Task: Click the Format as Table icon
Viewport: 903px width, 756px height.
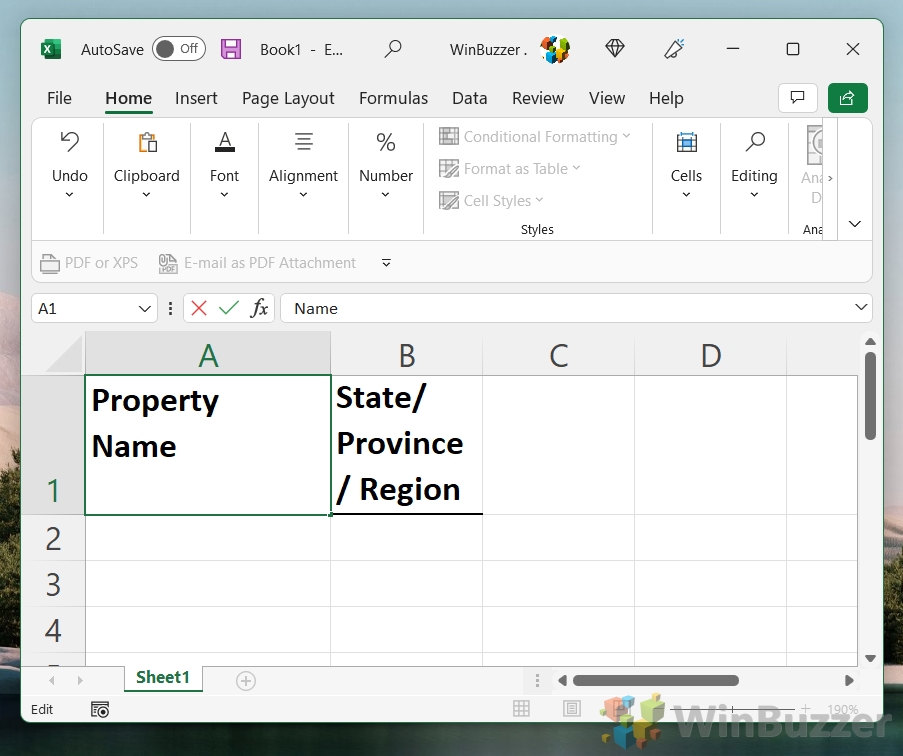Action: (510, 168)
